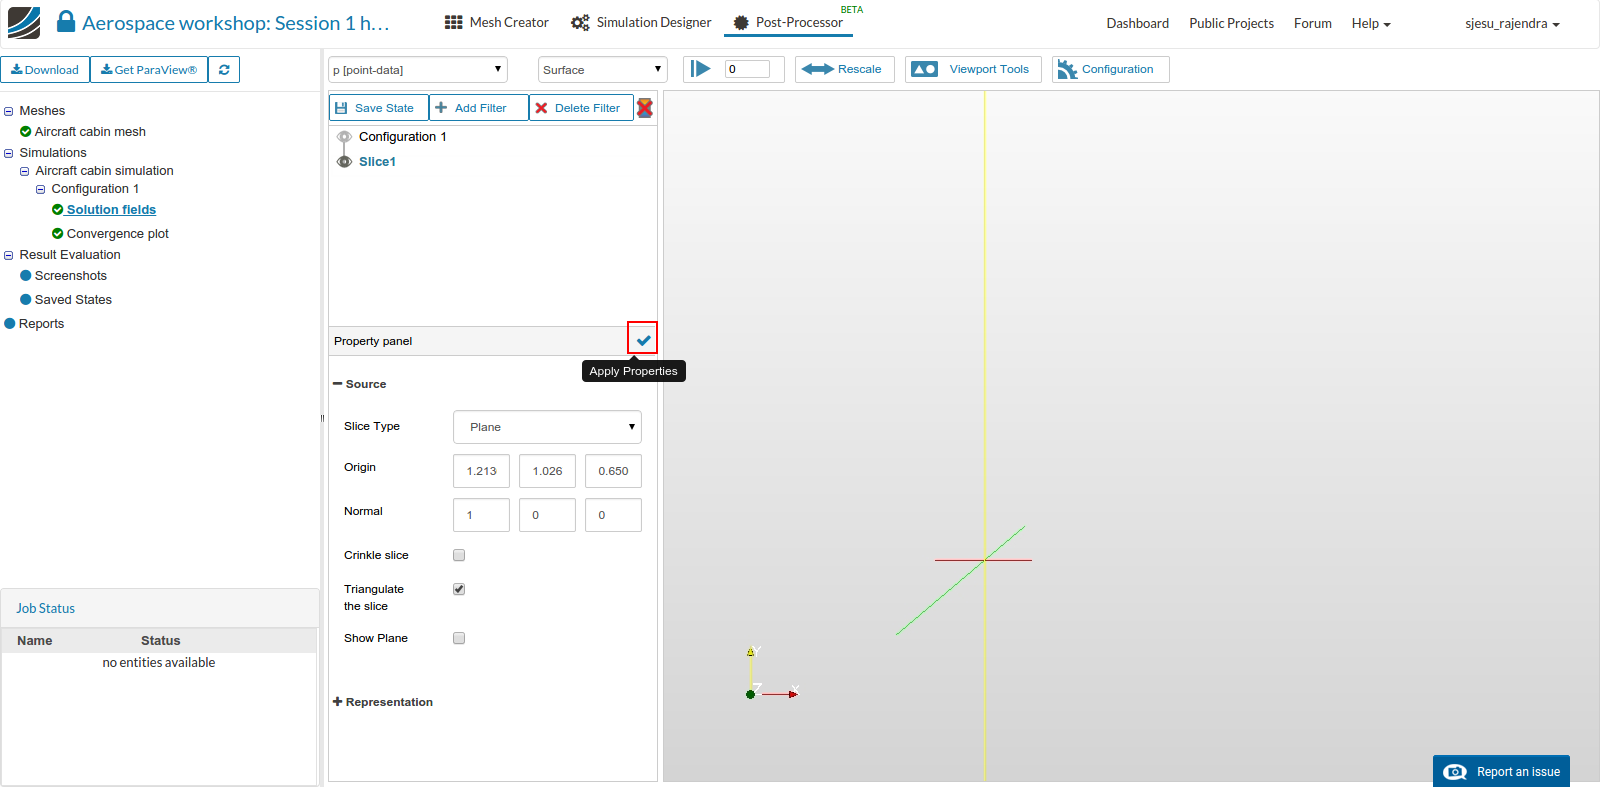Toggle visibility eye of Slice1

coord(344,162)
